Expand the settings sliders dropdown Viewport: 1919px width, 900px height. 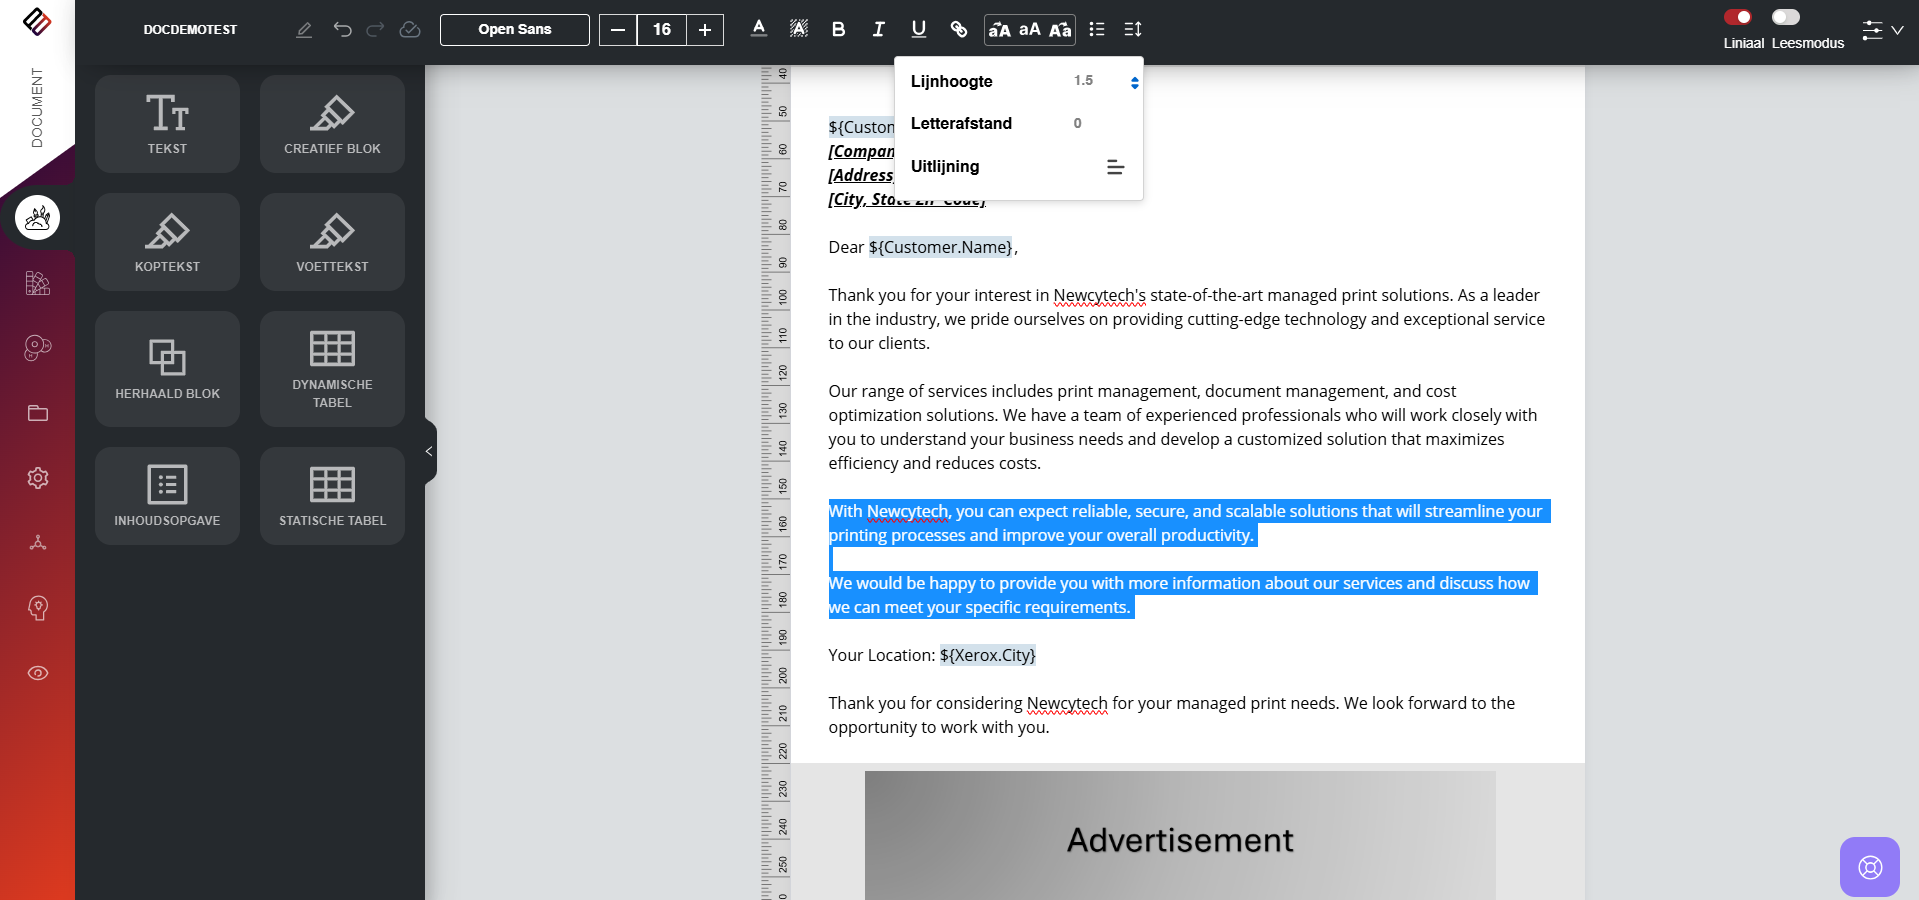pos(1882,30)
